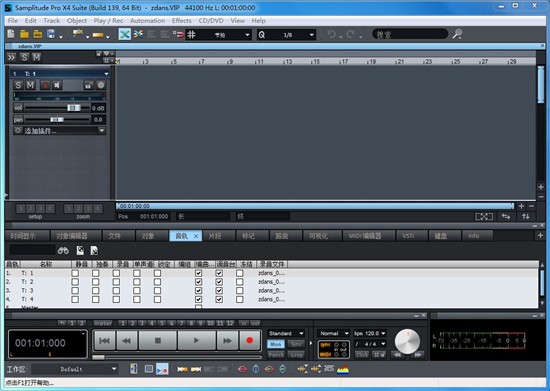Open the add plugin dropdown on track 1

(x=102, y=130)
